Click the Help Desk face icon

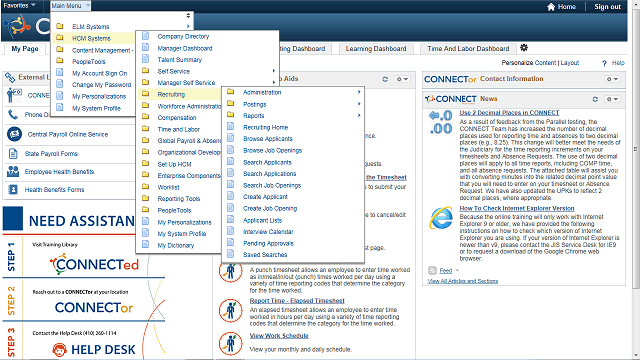coord(60,350)
